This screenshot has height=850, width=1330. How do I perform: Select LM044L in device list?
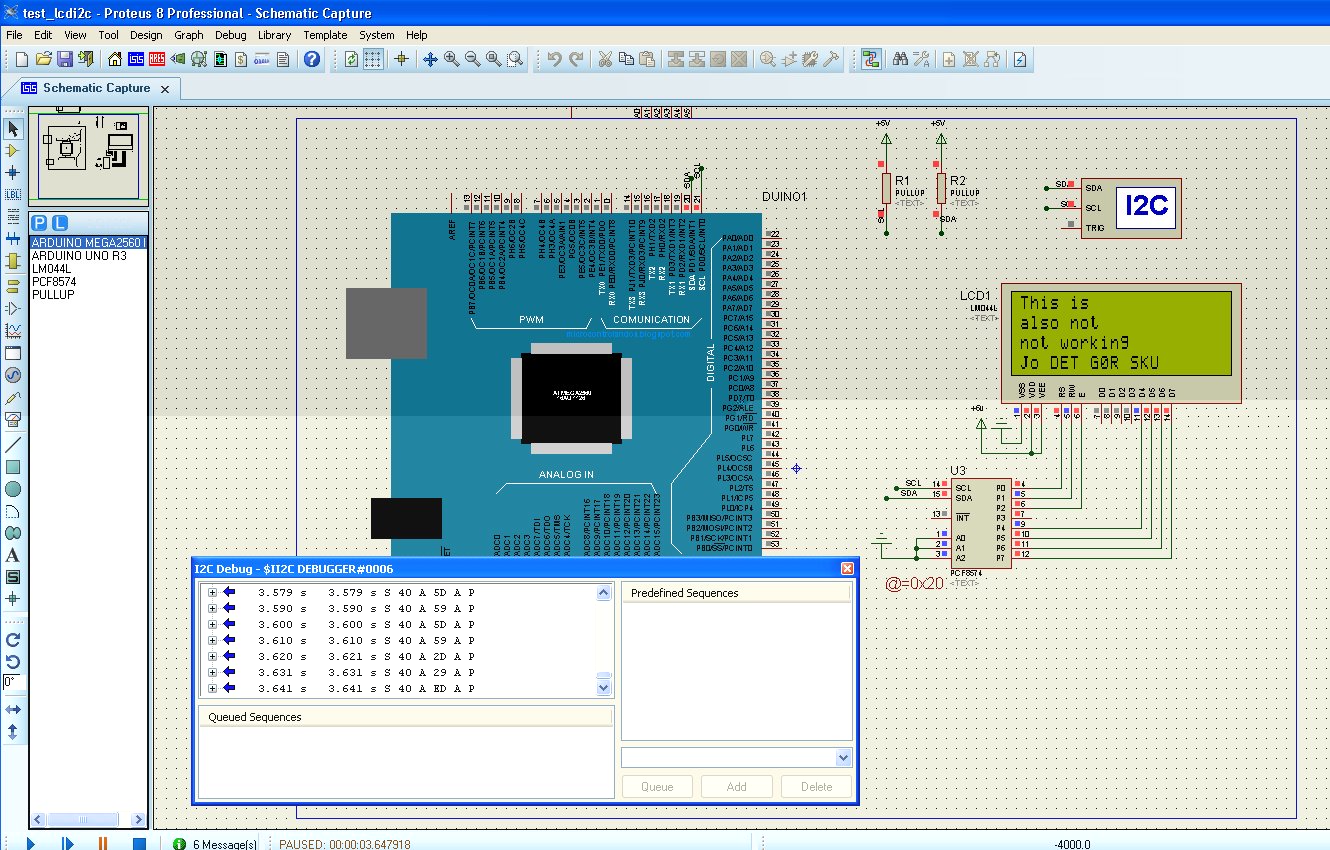(50, 269)
